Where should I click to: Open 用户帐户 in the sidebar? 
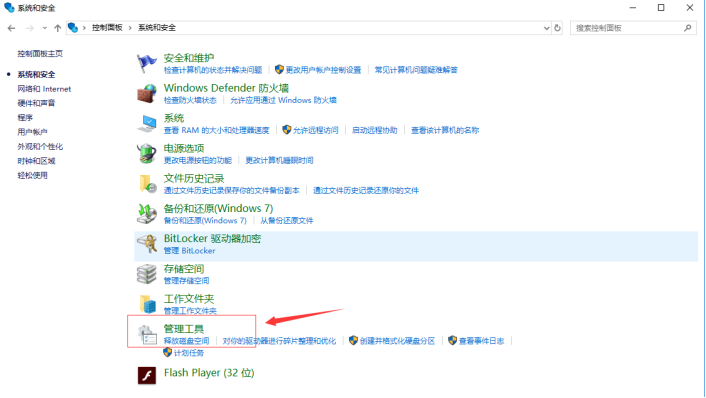pyautogui.click(x=32, y=132)
